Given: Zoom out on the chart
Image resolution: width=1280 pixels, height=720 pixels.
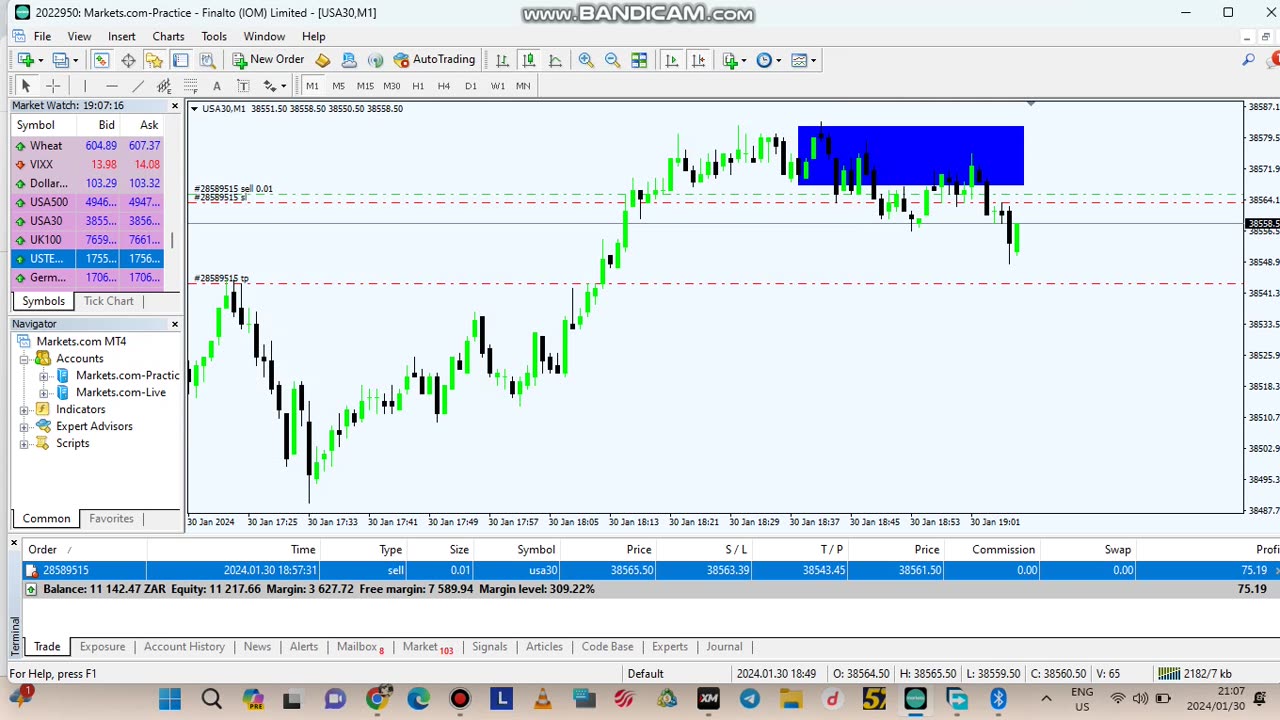Looking at the screenshot, I should pos(612,60).
